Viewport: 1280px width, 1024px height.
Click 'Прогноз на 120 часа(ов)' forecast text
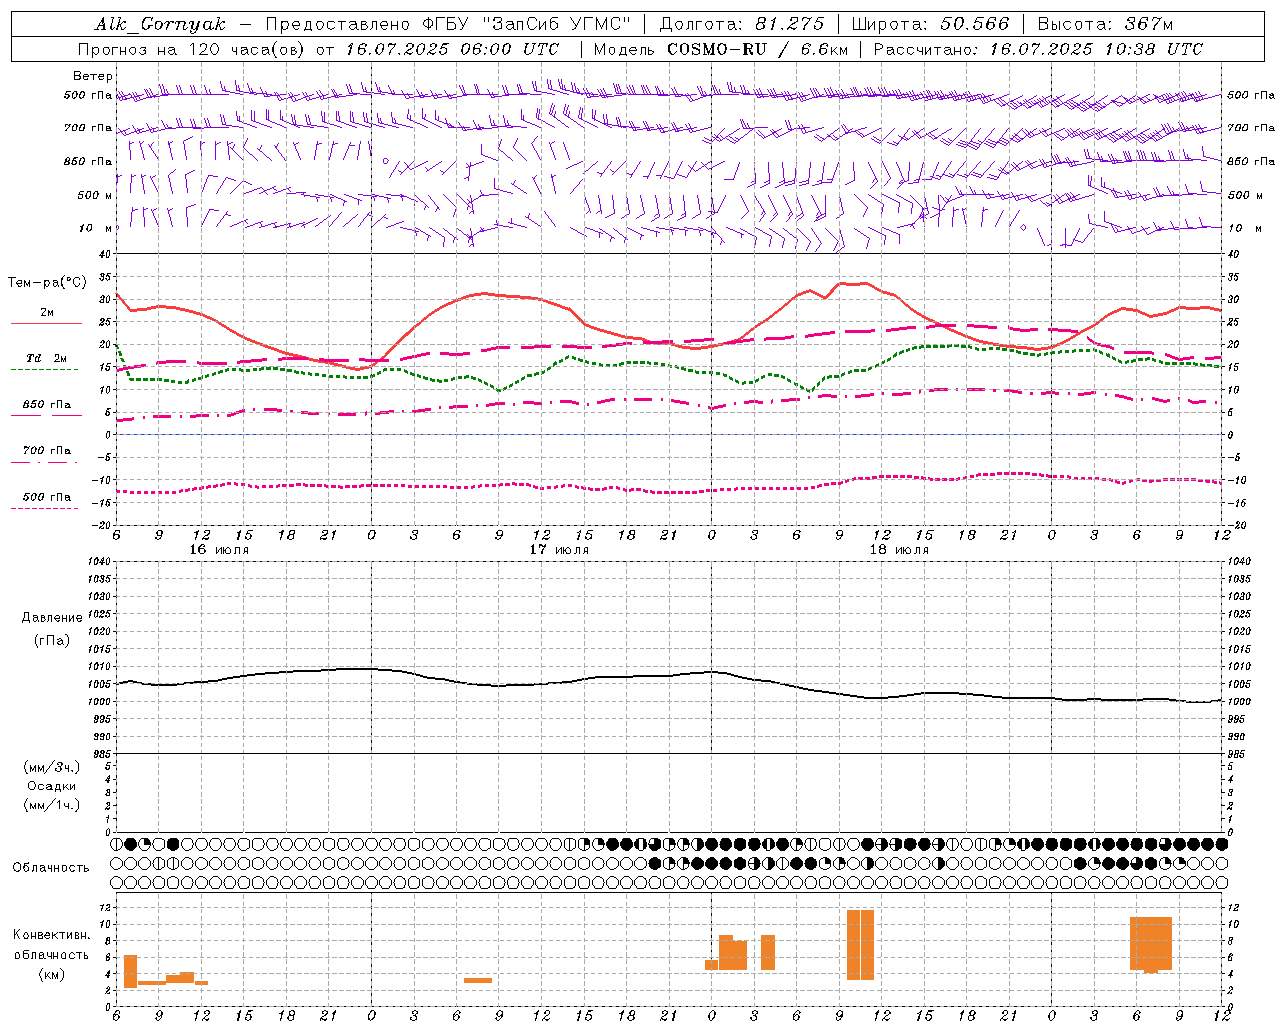193,49
